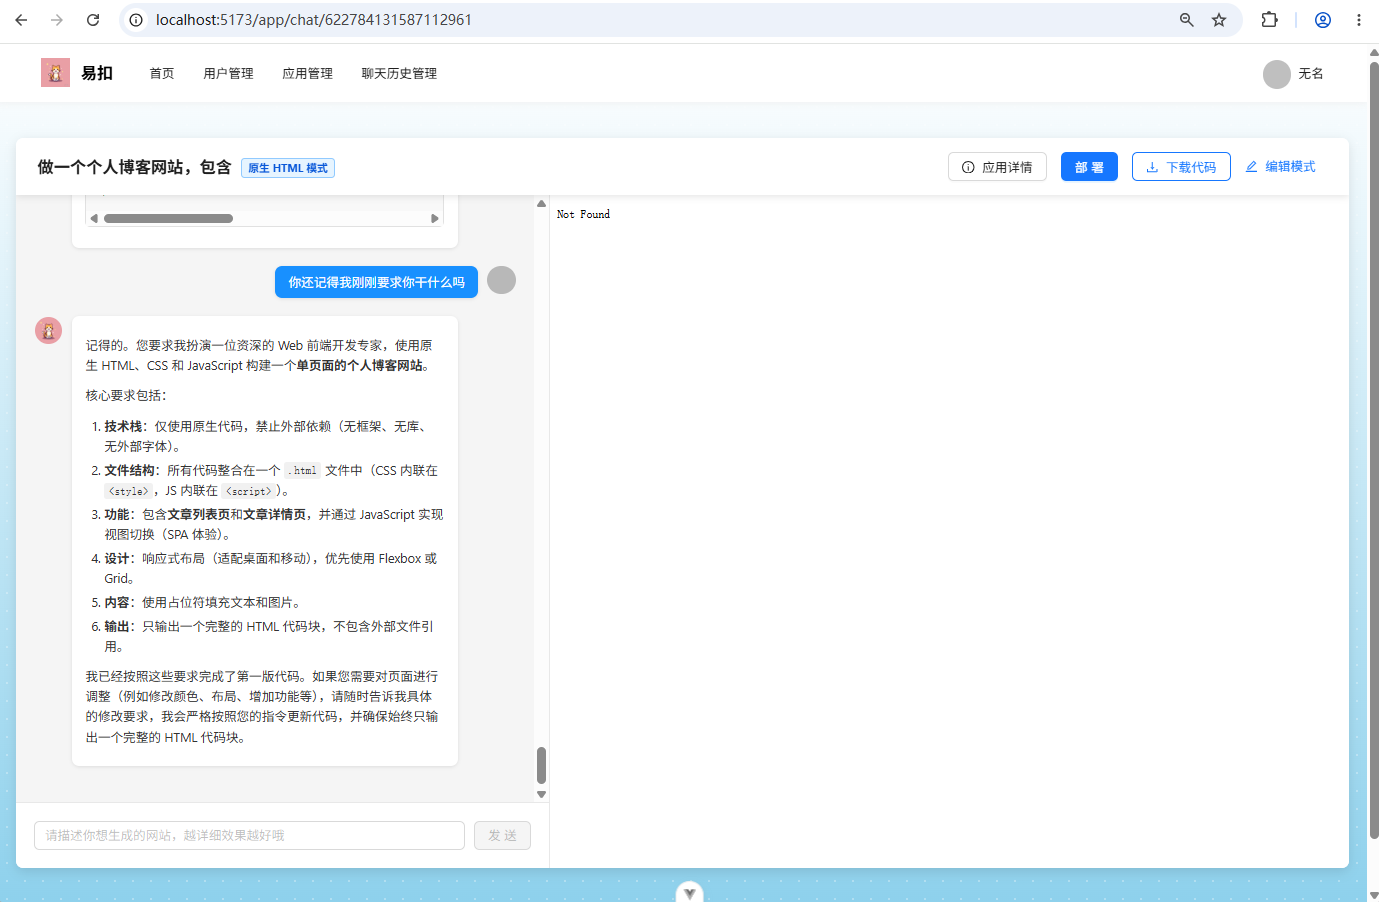Click the bold text 单页面的个人博客网站

(x=359, y=365)
